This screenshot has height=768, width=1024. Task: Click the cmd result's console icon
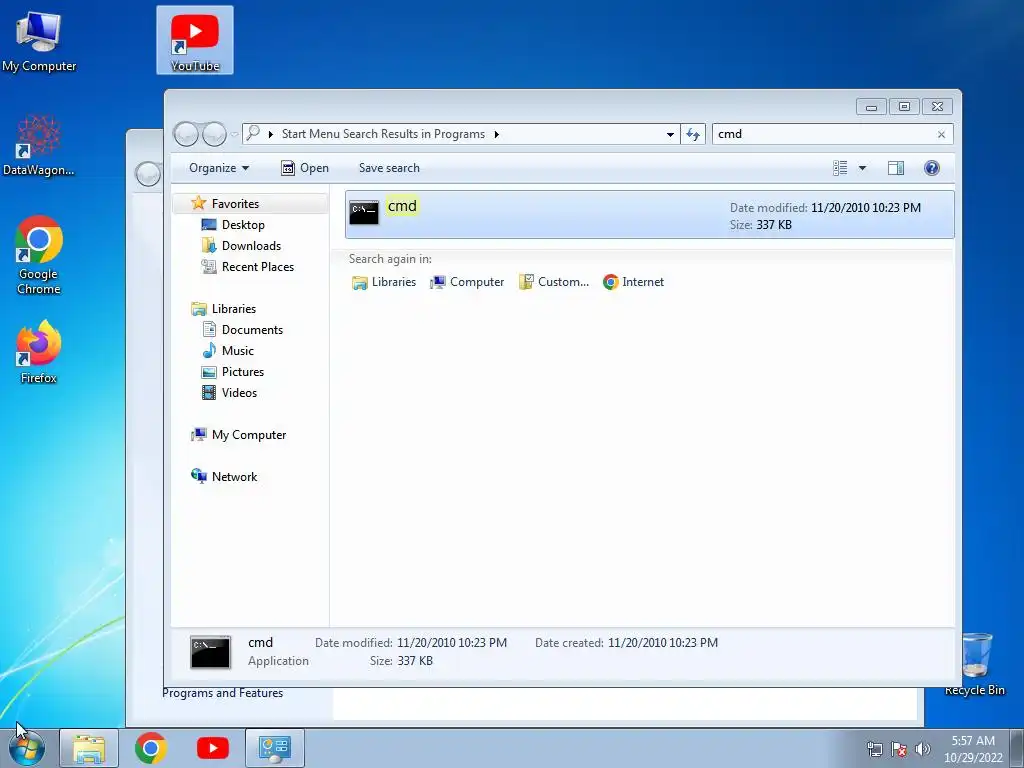pos(364,212)
